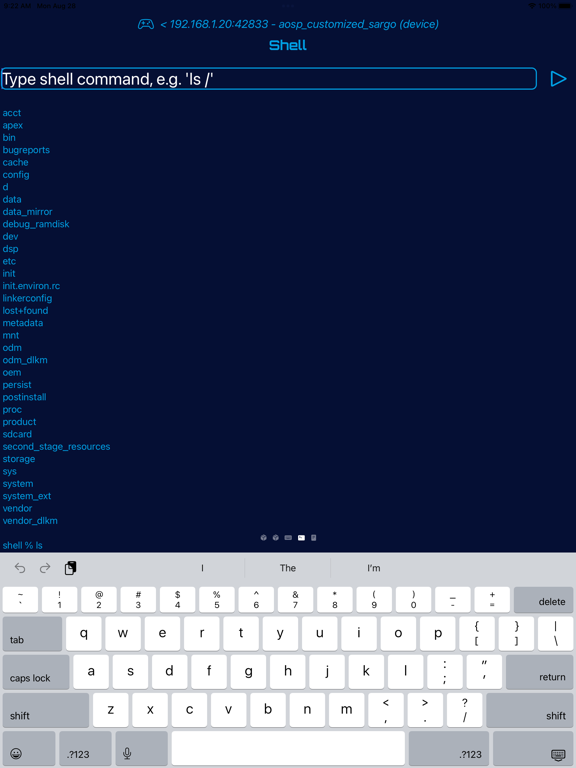Select the "vendor_dlkm" entry
576x768 pixels.
30,521
